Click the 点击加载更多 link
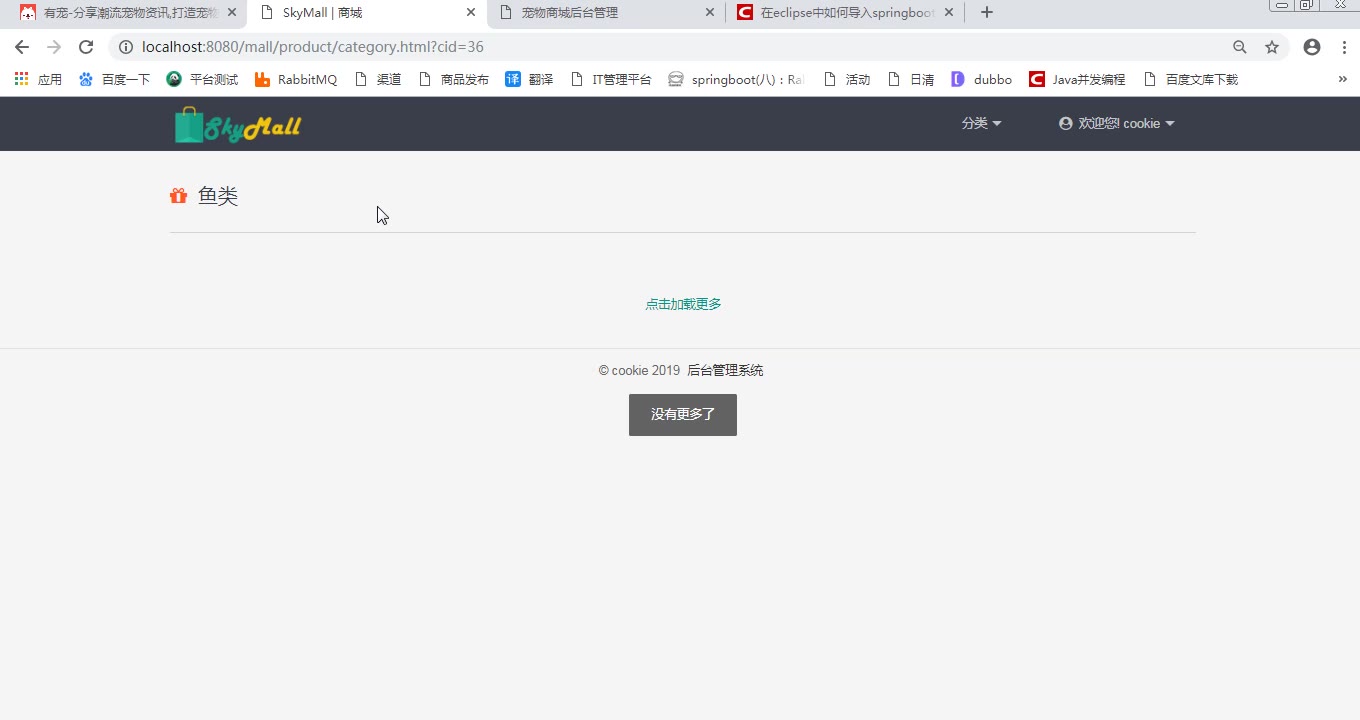Image resolution: width=1360 pixels, height=720 pixels. pyautogui.click(x=683, y=304)
